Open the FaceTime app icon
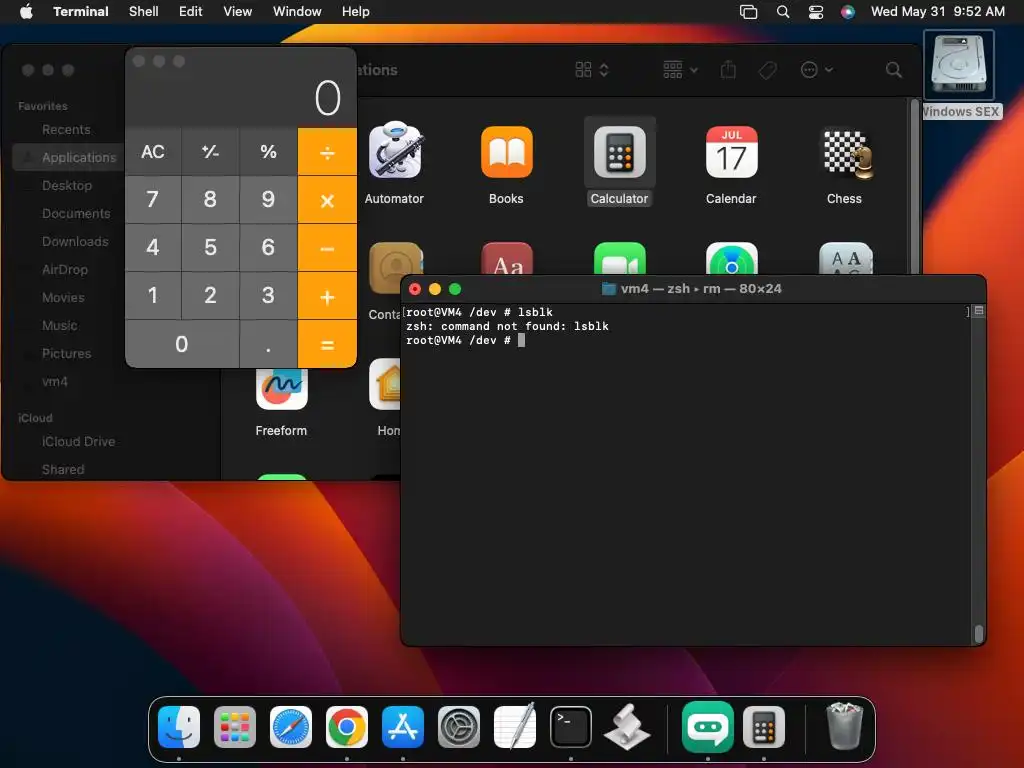Screen dimensions: 1024x768 click(x=620, y=259)
